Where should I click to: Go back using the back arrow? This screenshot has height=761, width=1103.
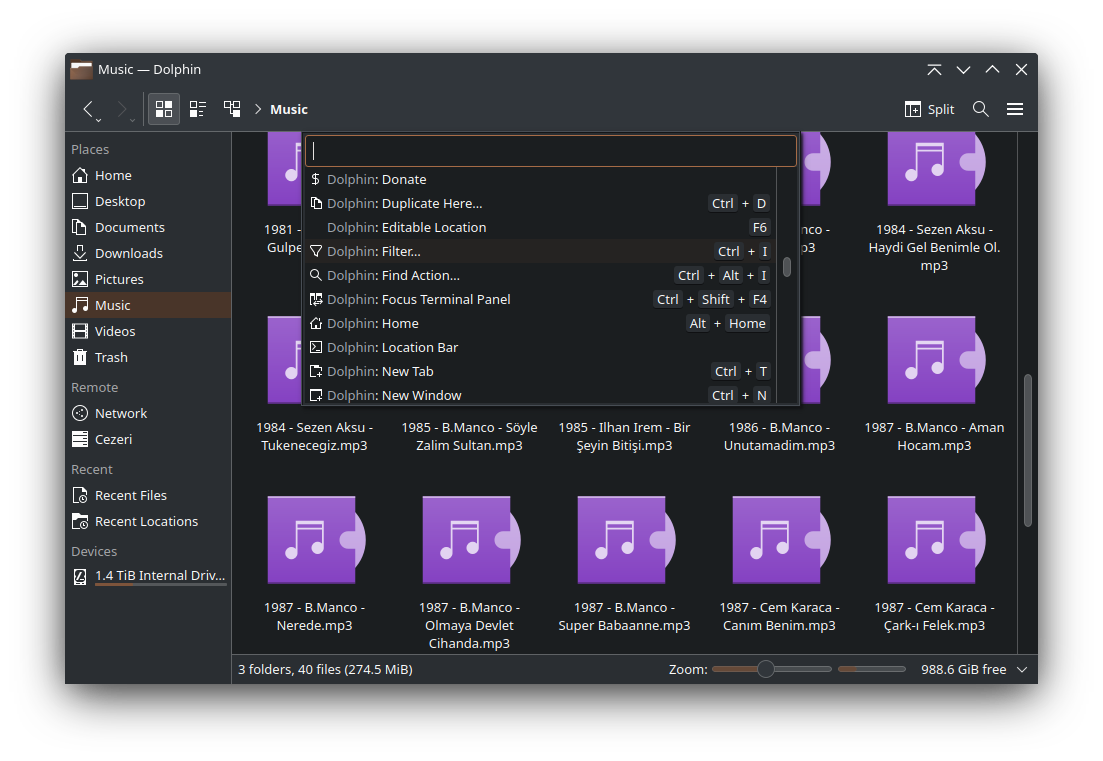point(88,108)
